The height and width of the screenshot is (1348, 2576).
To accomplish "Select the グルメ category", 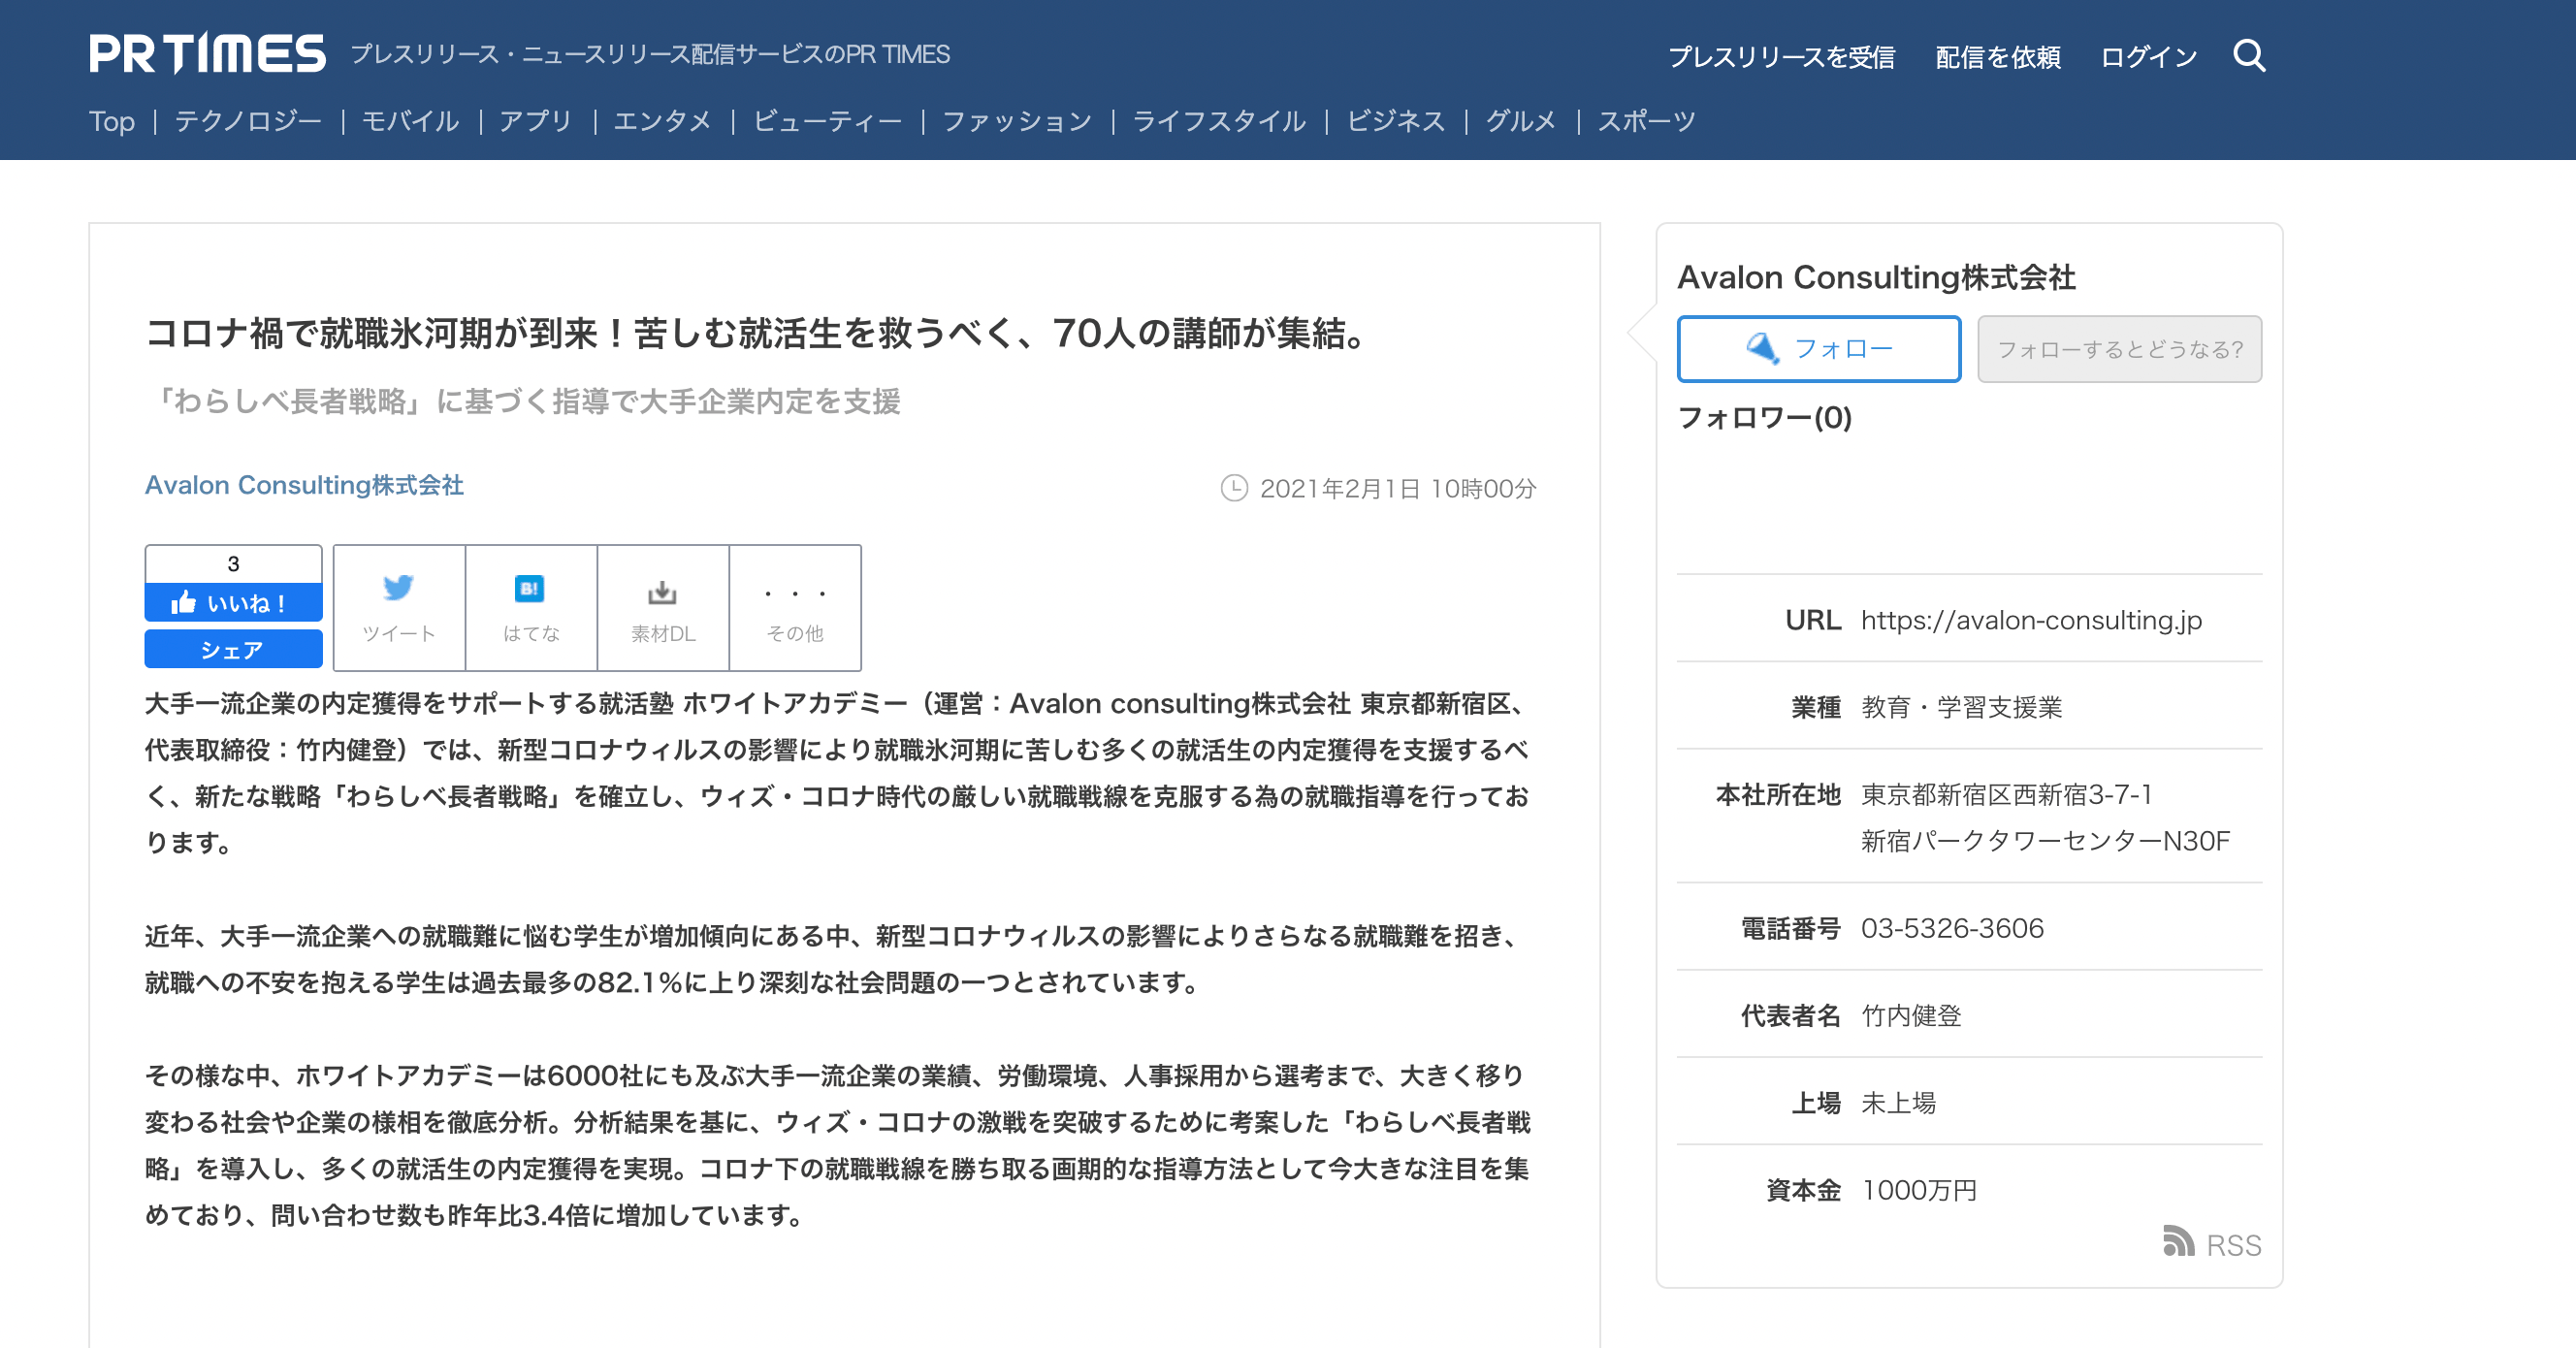I will [1521, 121].
